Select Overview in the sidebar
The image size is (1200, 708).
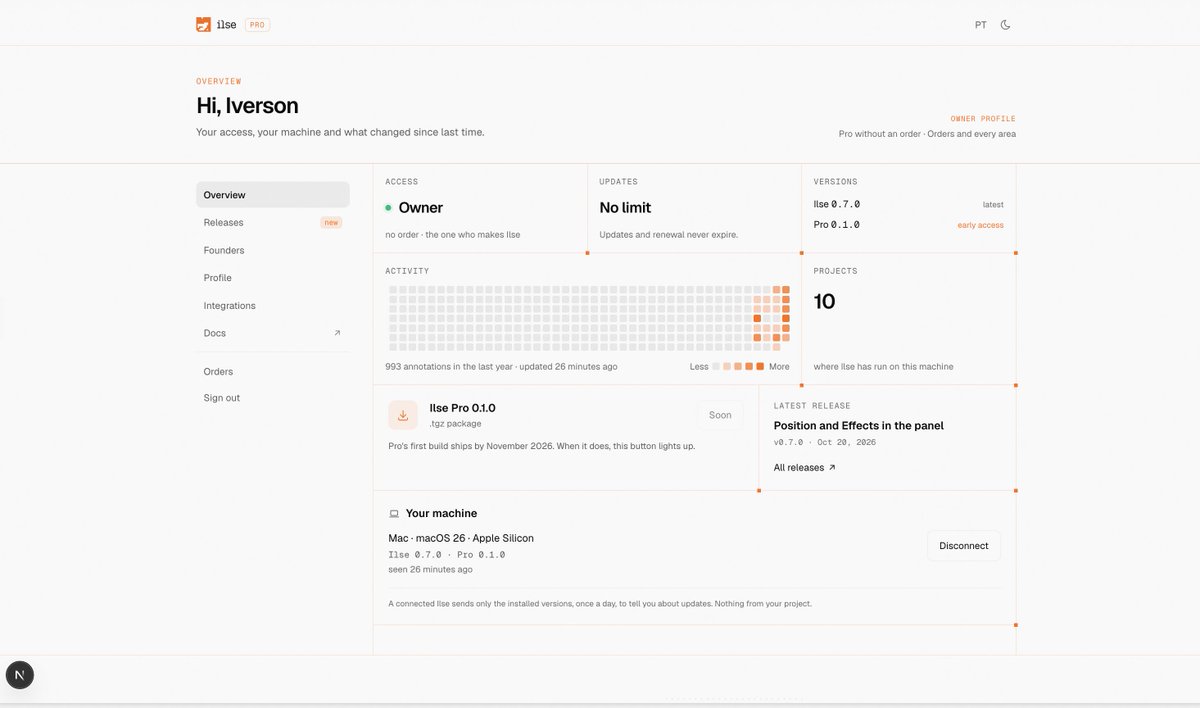pyautogui.click(x=273, y=195)
